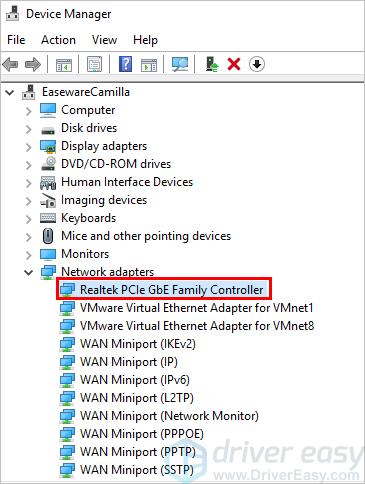The width and height of the screenshot is (365, 484).
Task: Expand the Keyboards category
Action: click(x=29, y=219)
